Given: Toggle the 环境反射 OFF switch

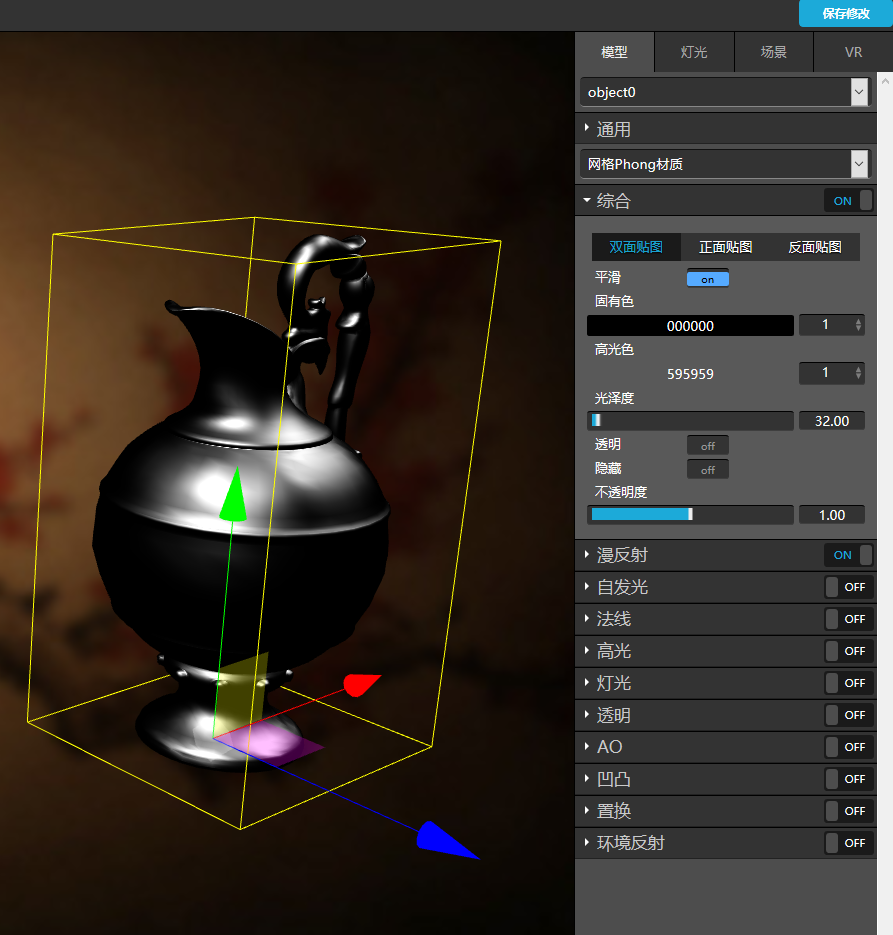Looking at the screenshot, I should (848, 843).
